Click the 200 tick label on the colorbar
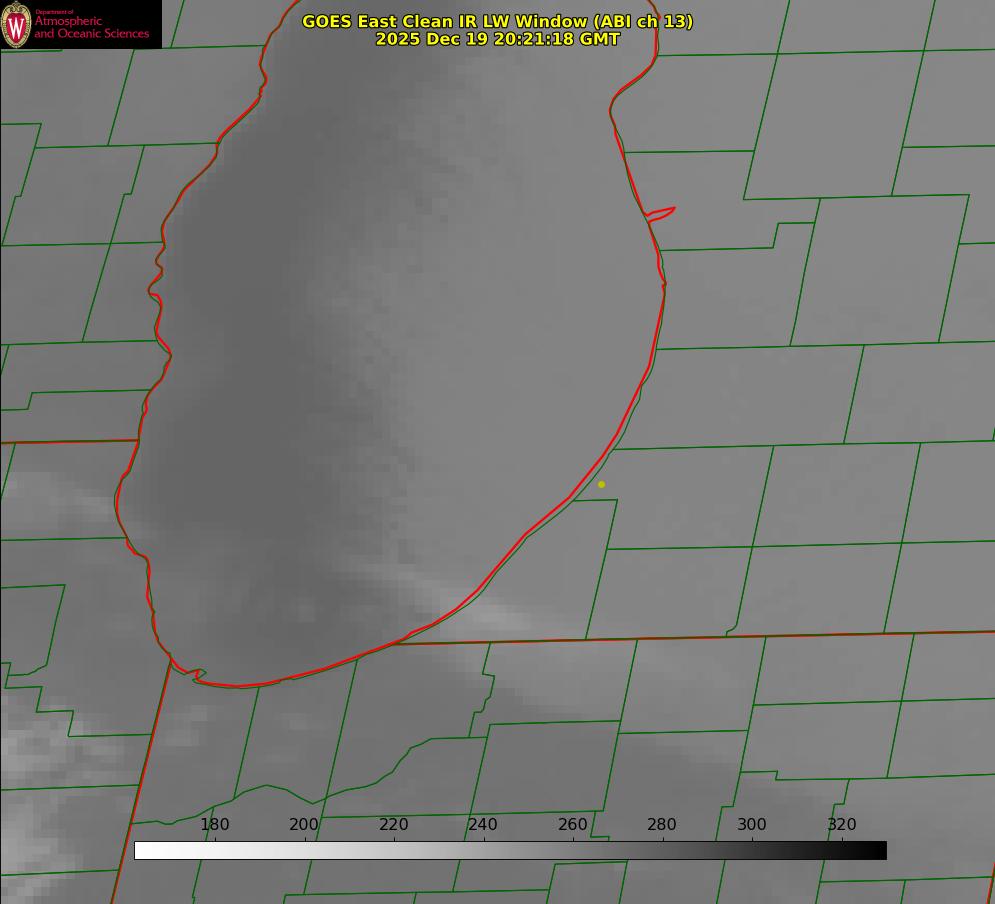The width and height of the screenshot is (995, 904). (x=304, y=824)
